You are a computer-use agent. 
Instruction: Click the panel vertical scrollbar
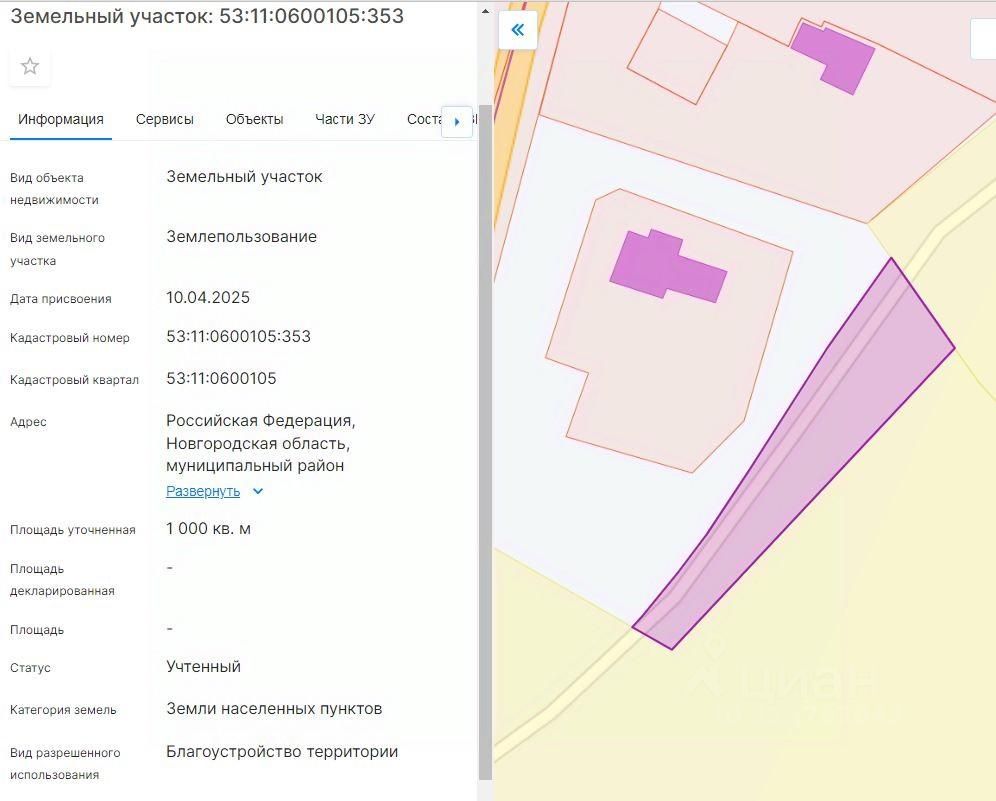click(x=485, y=442)
